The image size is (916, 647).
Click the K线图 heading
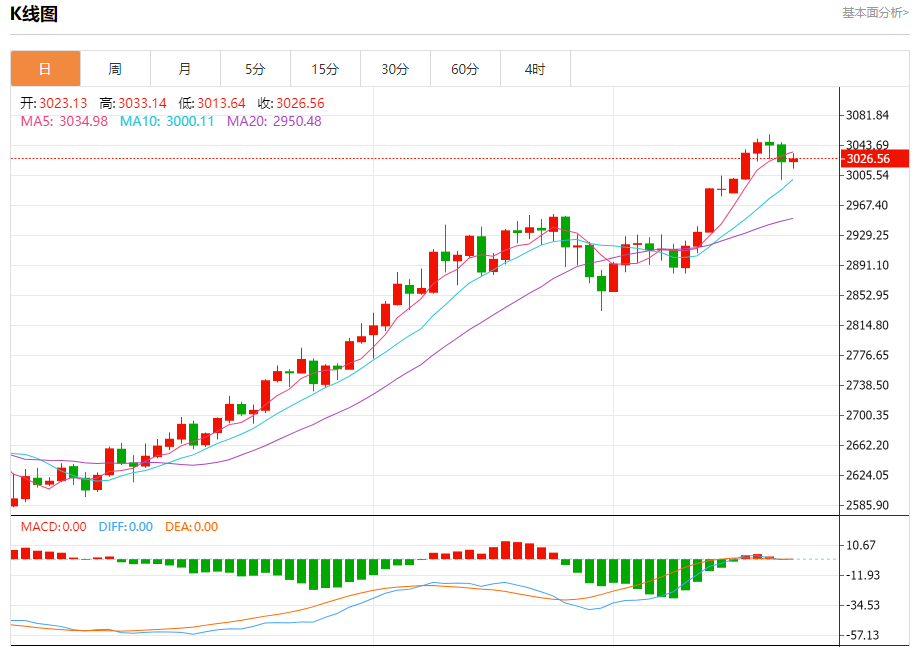click(34, 13)
